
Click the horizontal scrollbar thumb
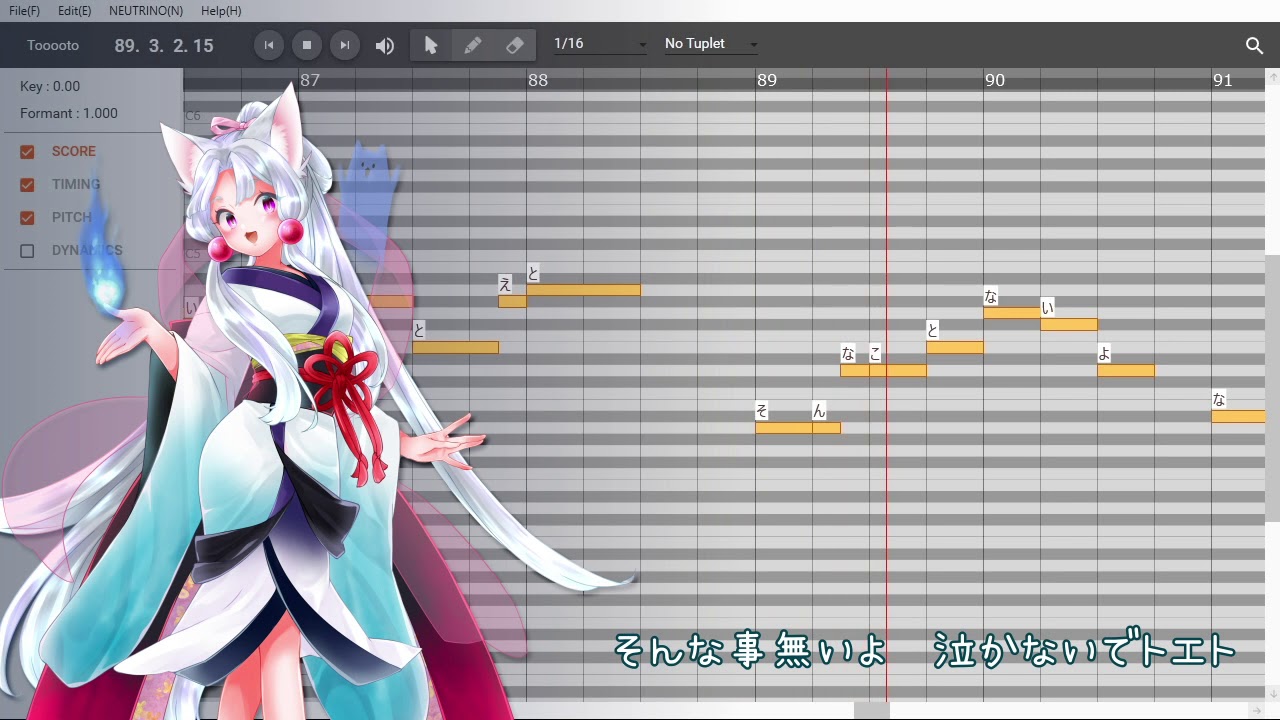pyautogui.click(x=872, y=710)
